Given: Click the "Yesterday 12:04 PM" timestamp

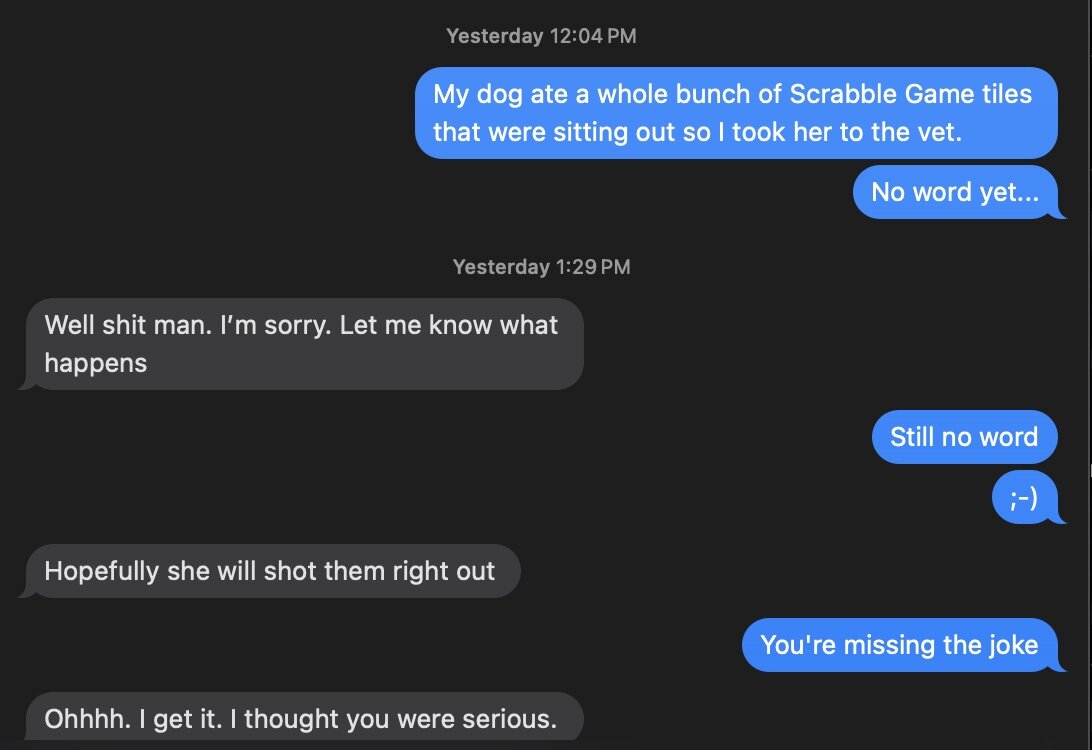Looking at the screenshot, I should tap(541, 36).
